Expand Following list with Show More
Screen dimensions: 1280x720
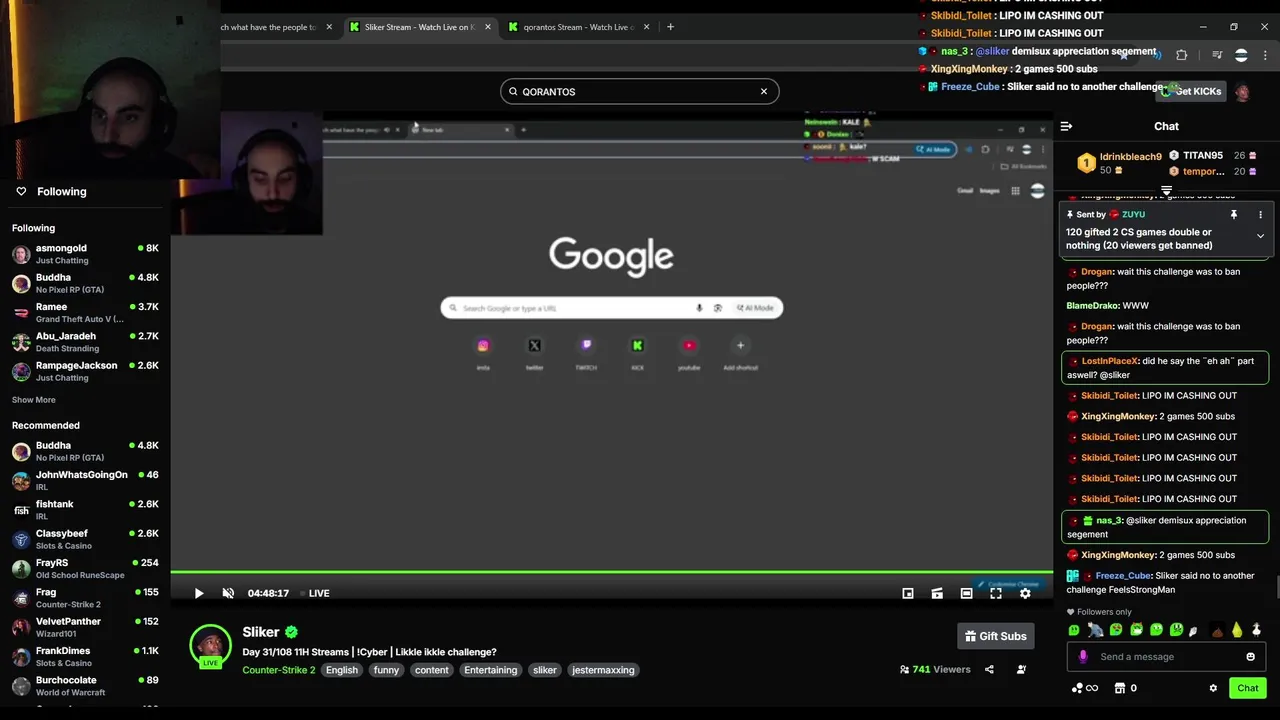click(34, 400)
